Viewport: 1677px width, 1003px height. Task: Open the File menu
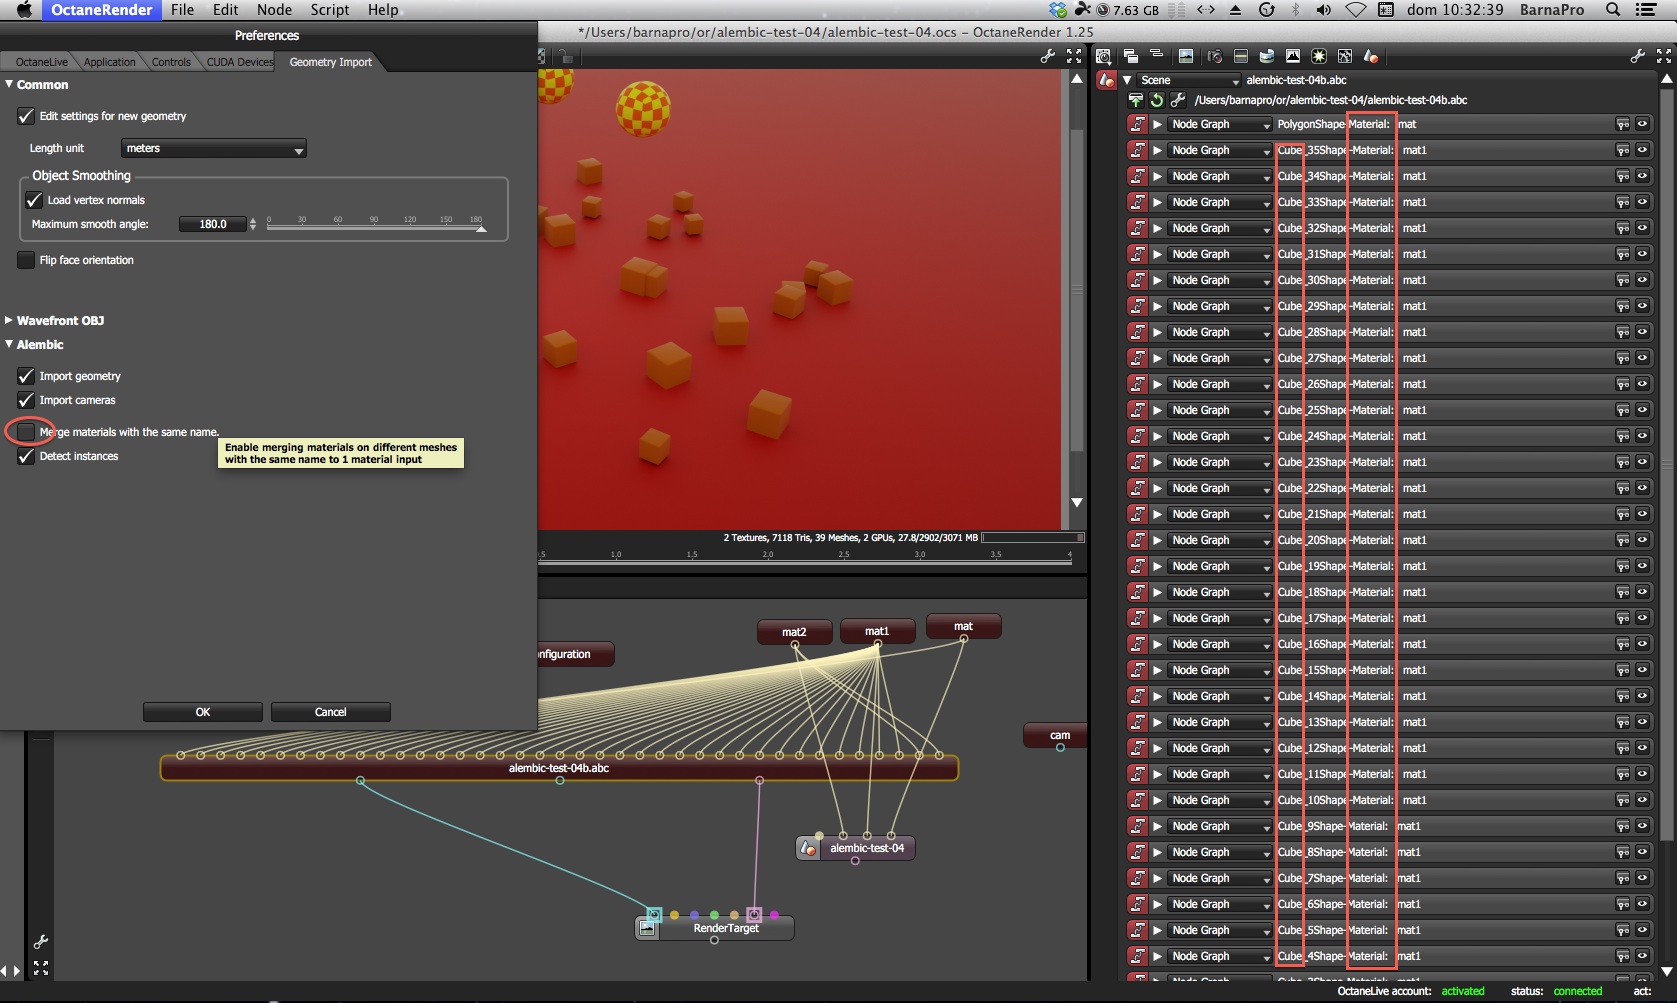click(182, 10)
